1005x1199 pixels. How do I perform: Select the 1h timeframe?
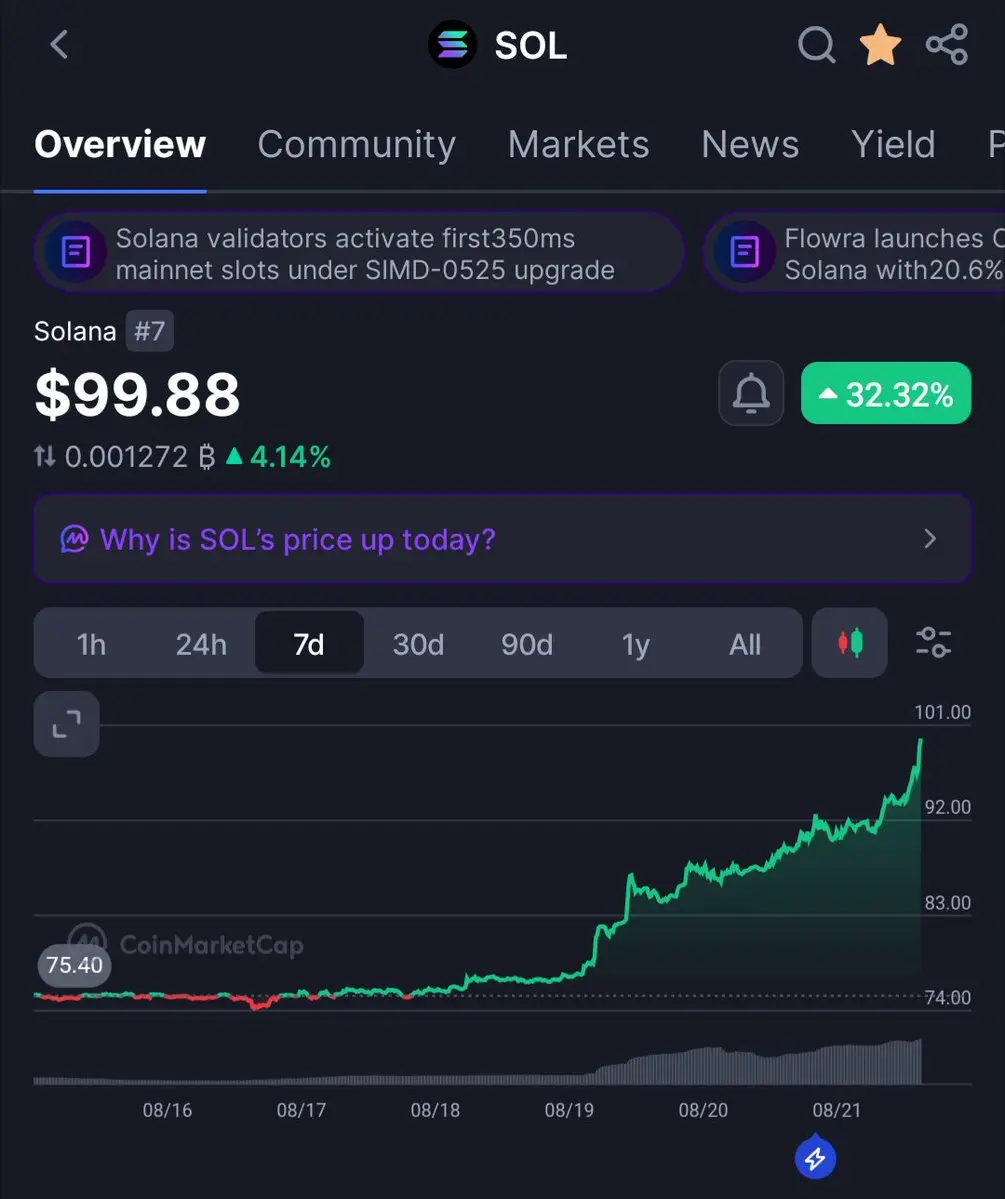(x=91, y=645)
